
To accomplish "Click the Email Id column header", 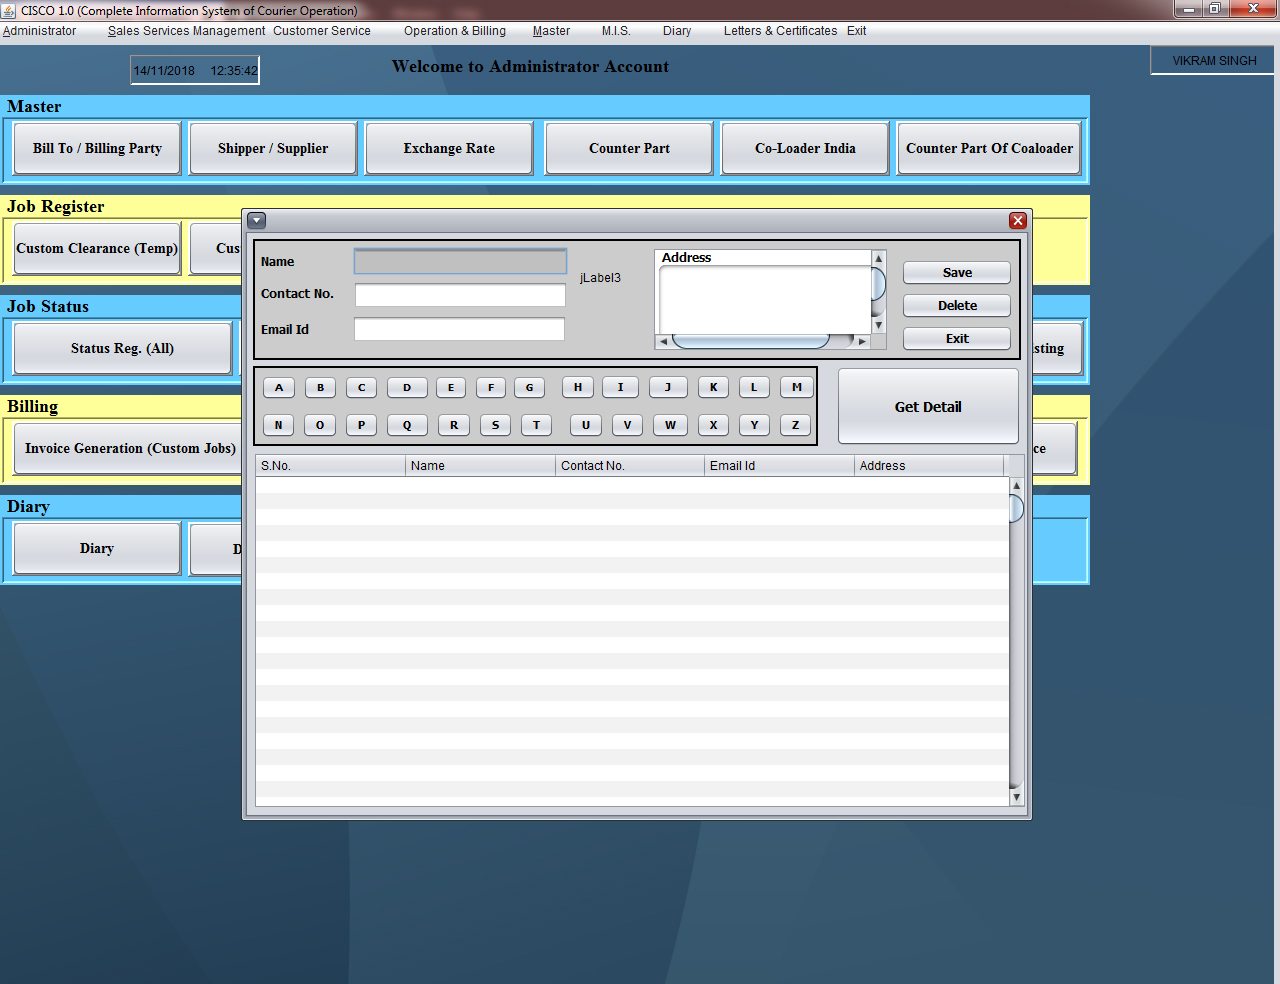I will [780, 466].
